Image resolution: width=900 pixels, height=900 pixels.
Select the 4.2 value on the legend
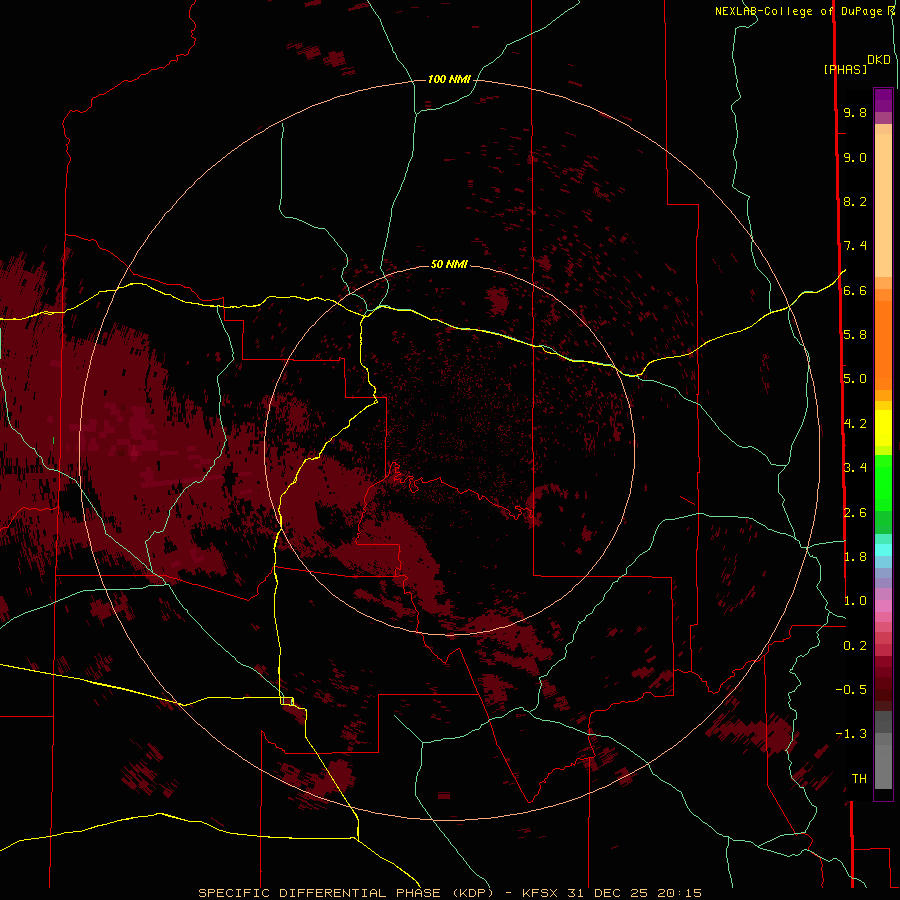[855, 424]
